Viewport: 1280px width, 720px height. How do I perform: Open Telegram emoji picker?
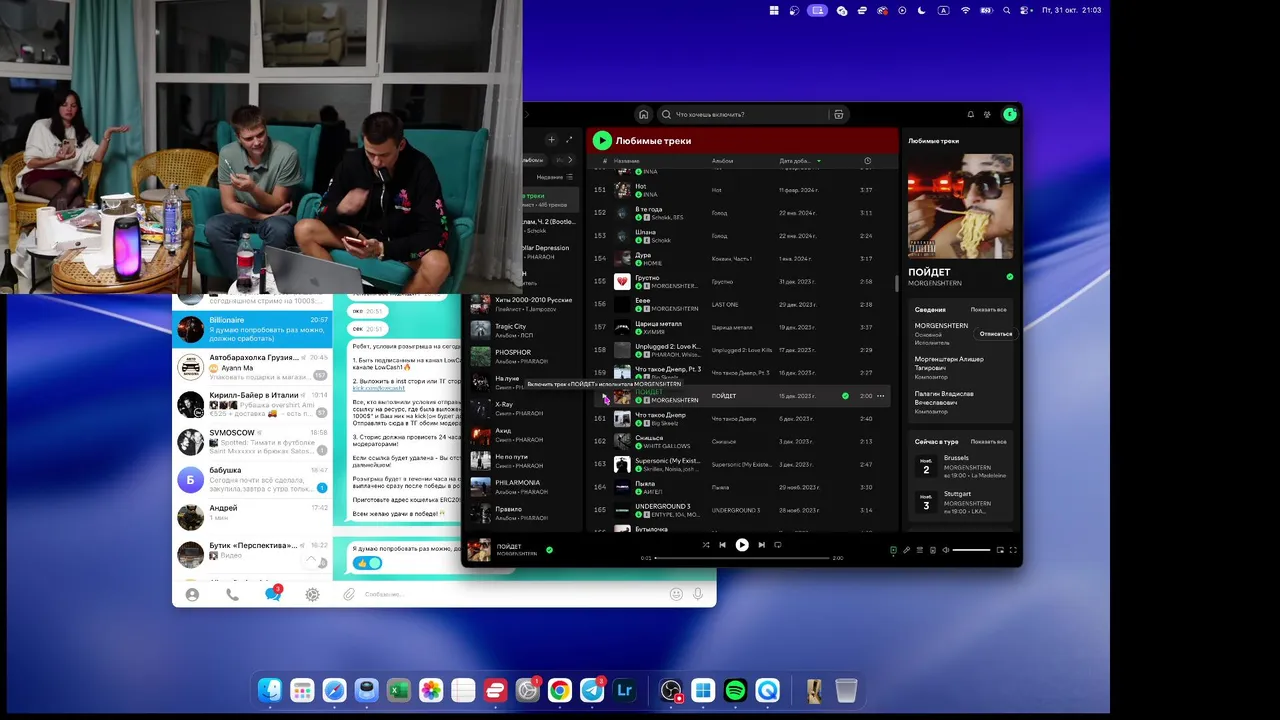[x=676, y=594]
